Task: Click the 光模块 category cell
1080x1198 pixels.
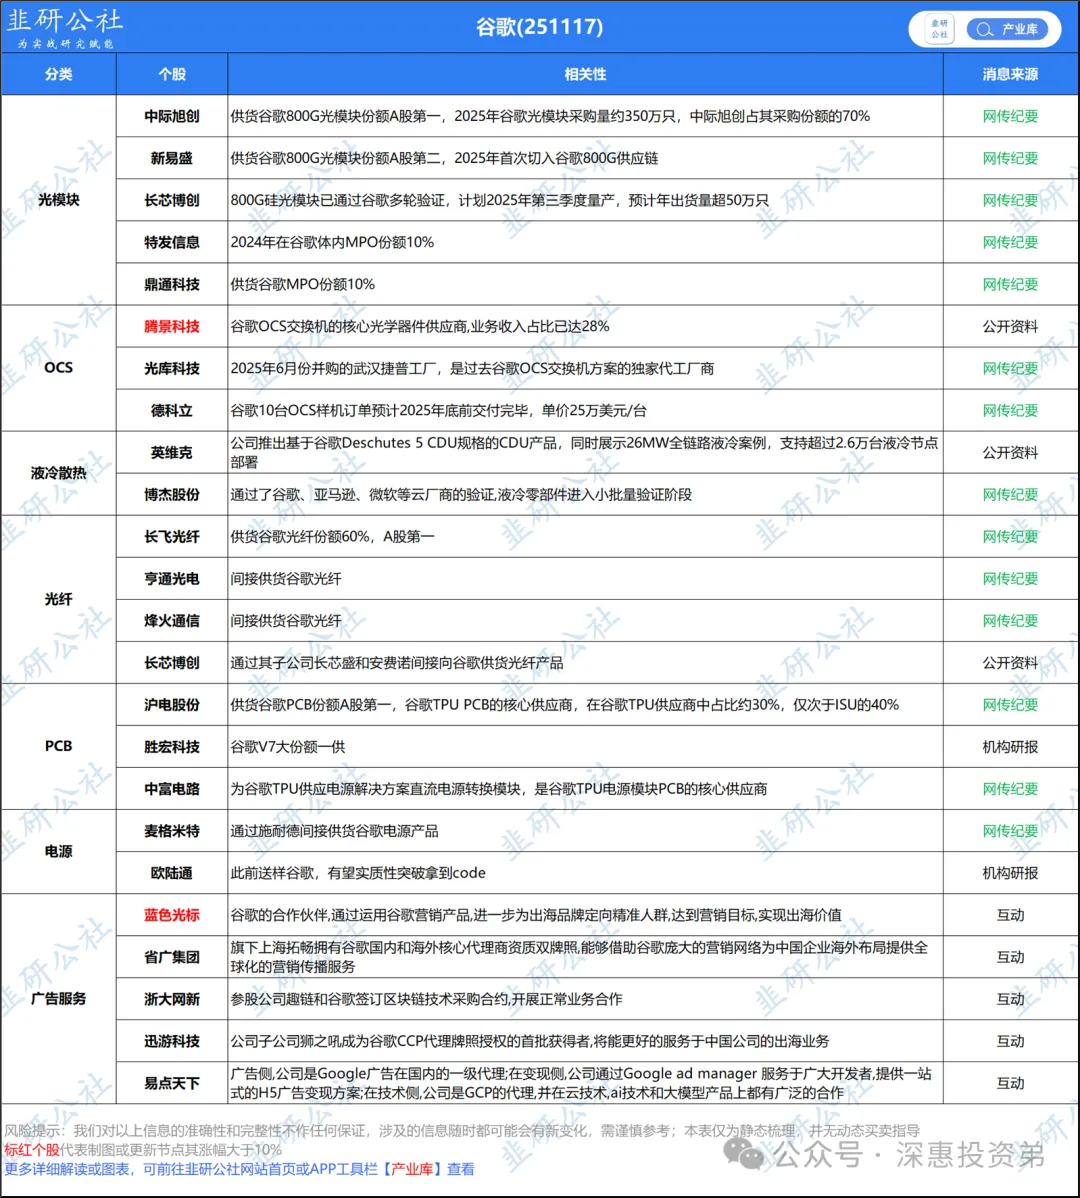Action: (59, 200)
